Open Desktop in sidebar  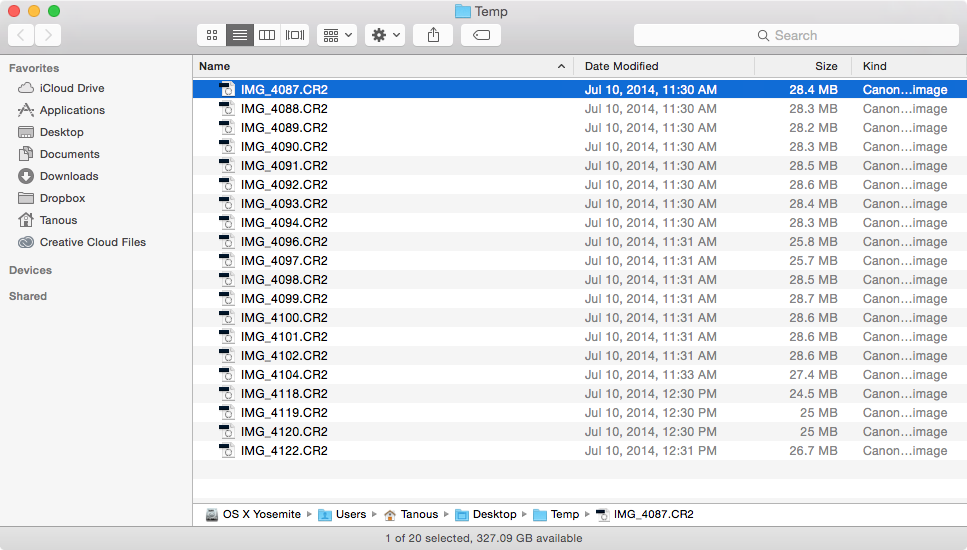51,132
